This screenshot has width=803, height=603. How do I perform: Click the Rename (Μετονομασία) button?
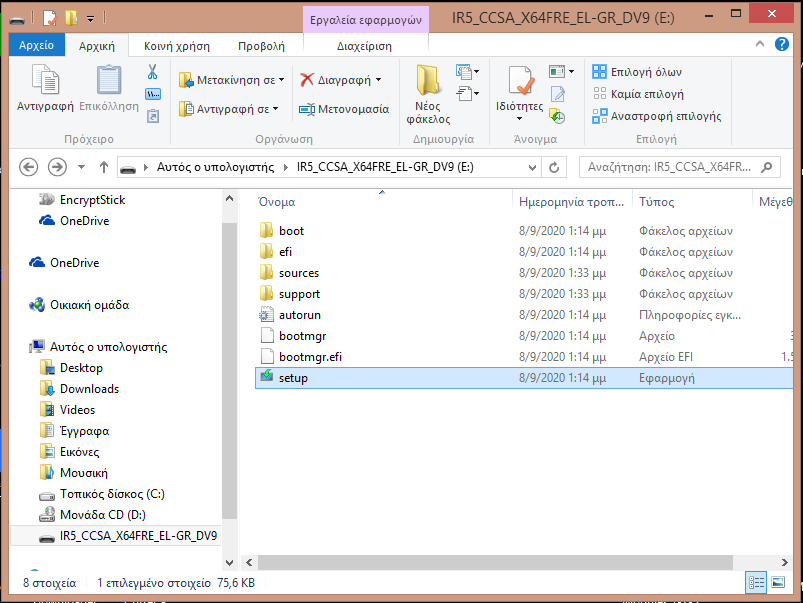(344, 109)
